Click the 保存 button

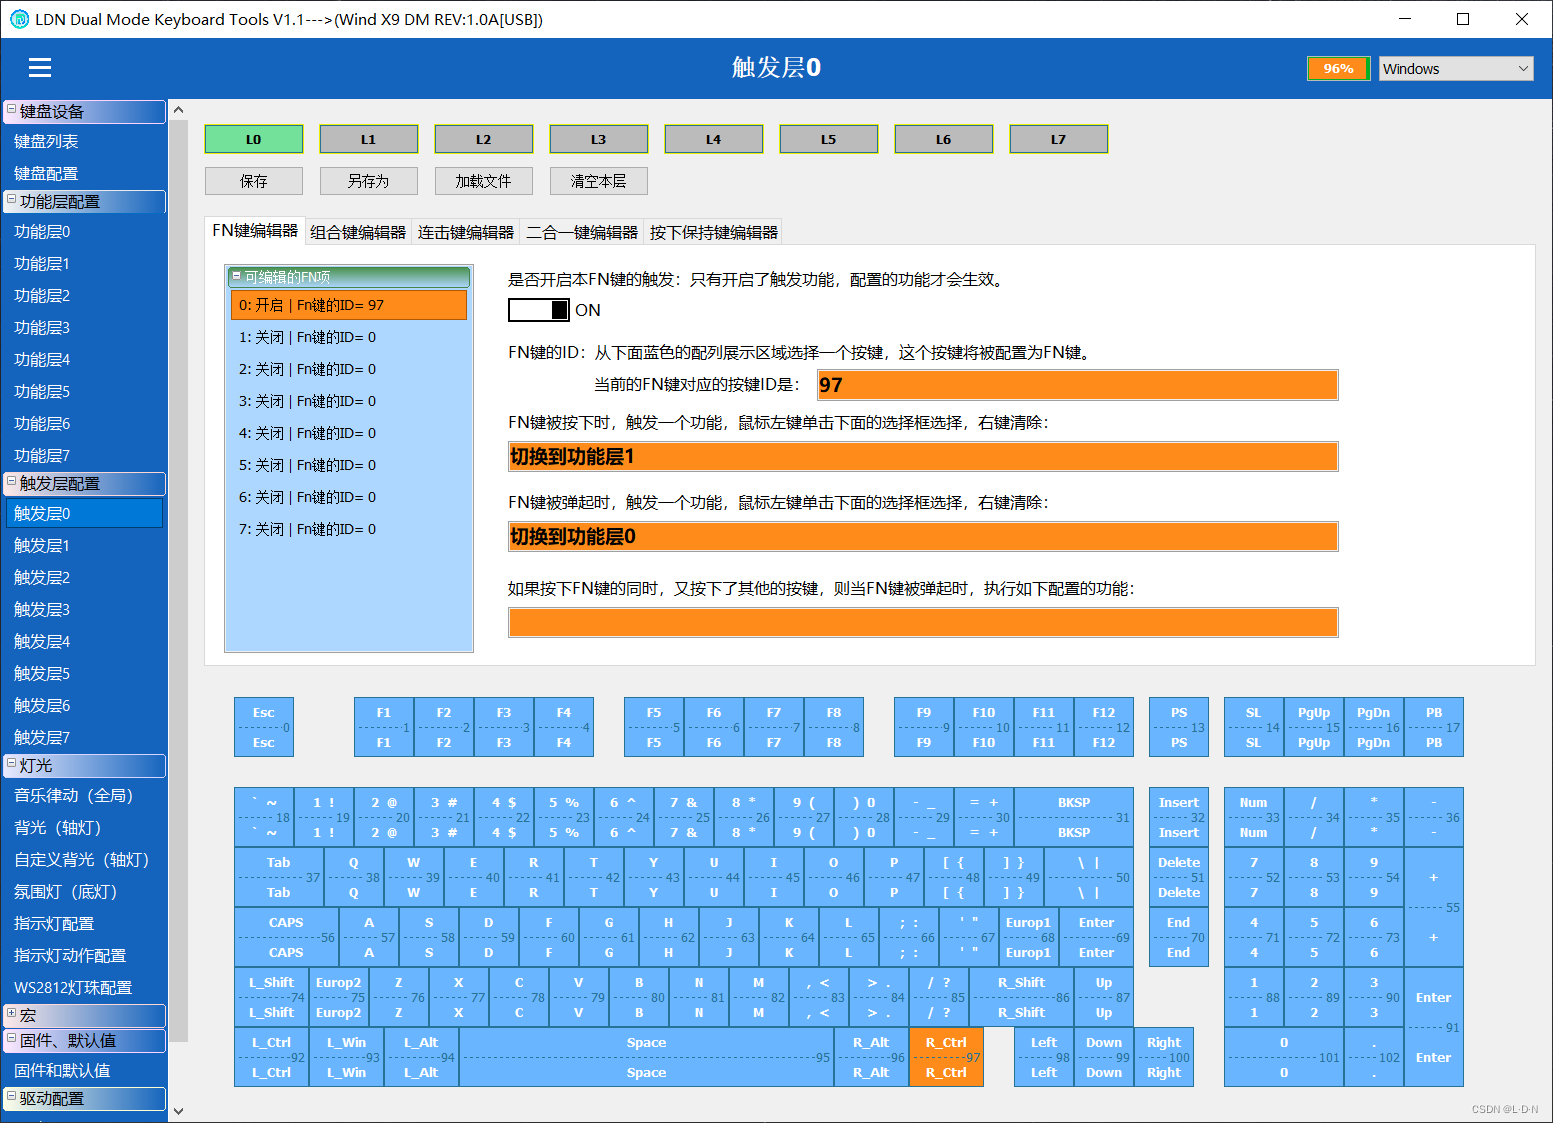254,181
